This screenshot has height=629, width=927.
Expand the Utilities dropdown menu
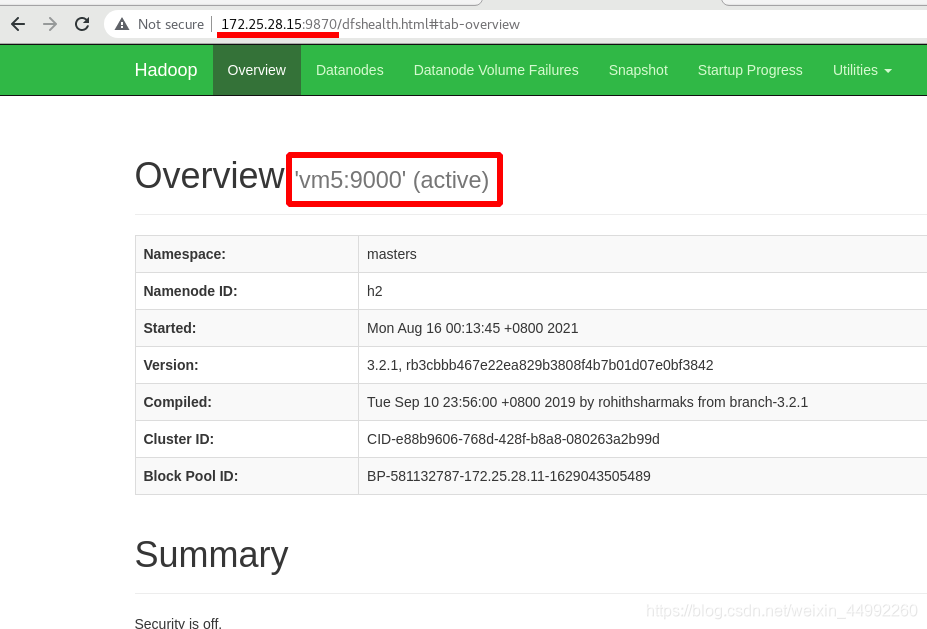(862, 70)
